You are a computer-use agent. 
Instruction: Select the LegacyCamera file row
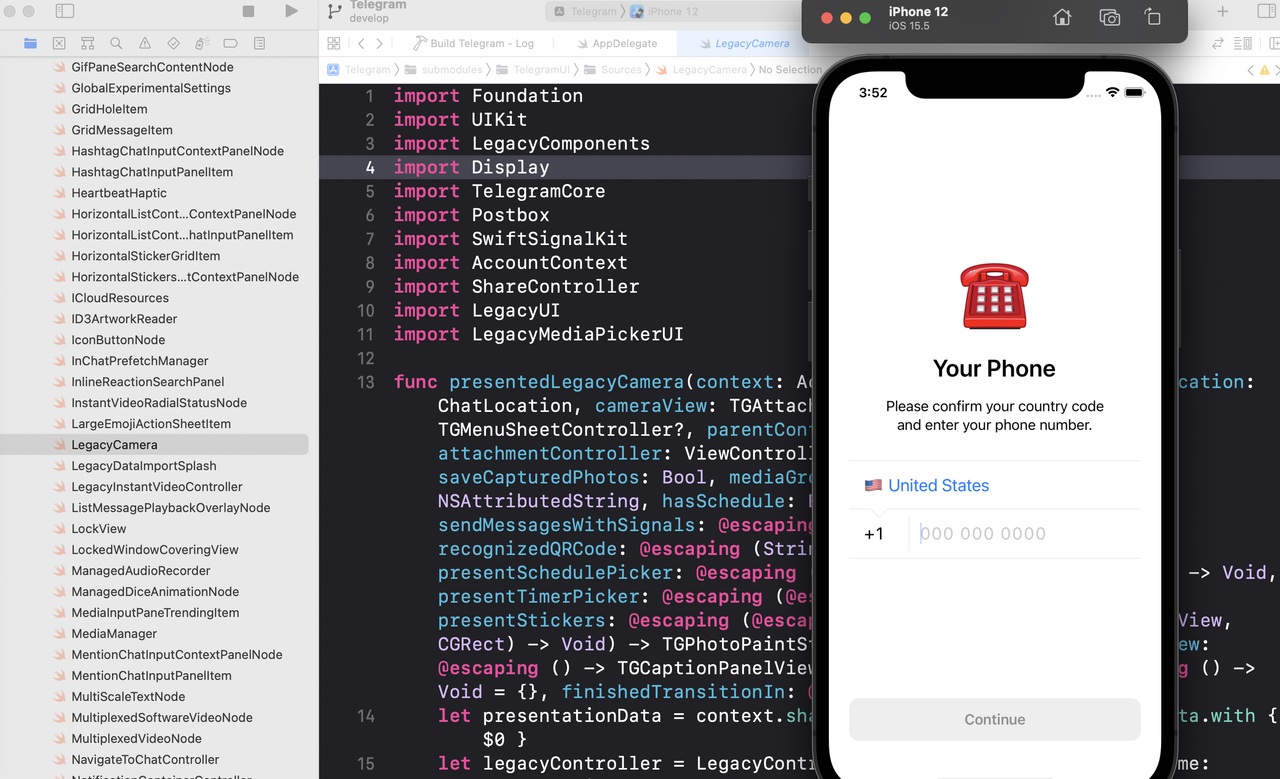click(154, 445)
